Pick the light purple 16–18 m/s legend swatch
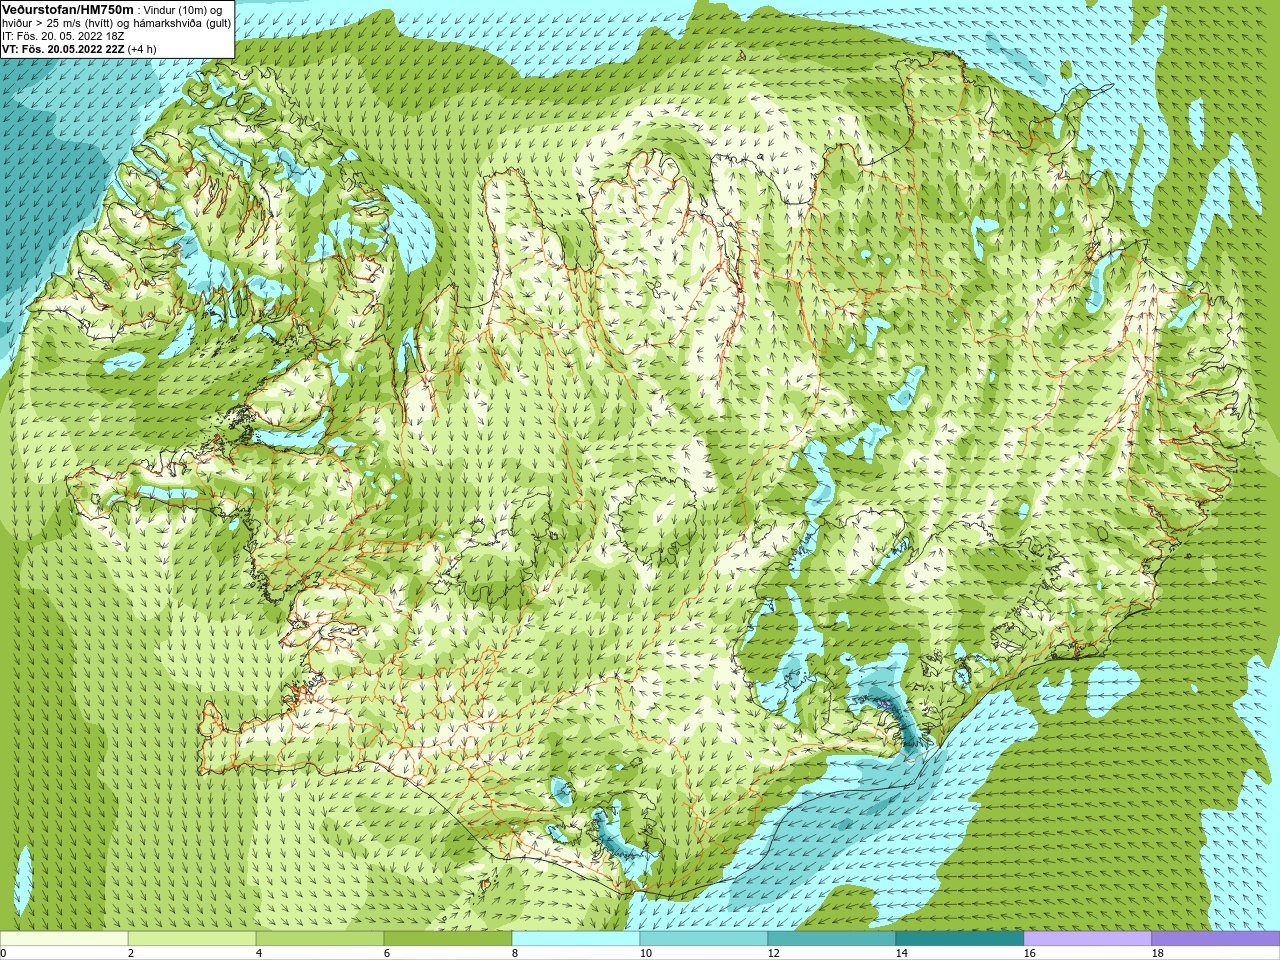The width and height of the screenshot is (1280, 960). pos(1088,939)
